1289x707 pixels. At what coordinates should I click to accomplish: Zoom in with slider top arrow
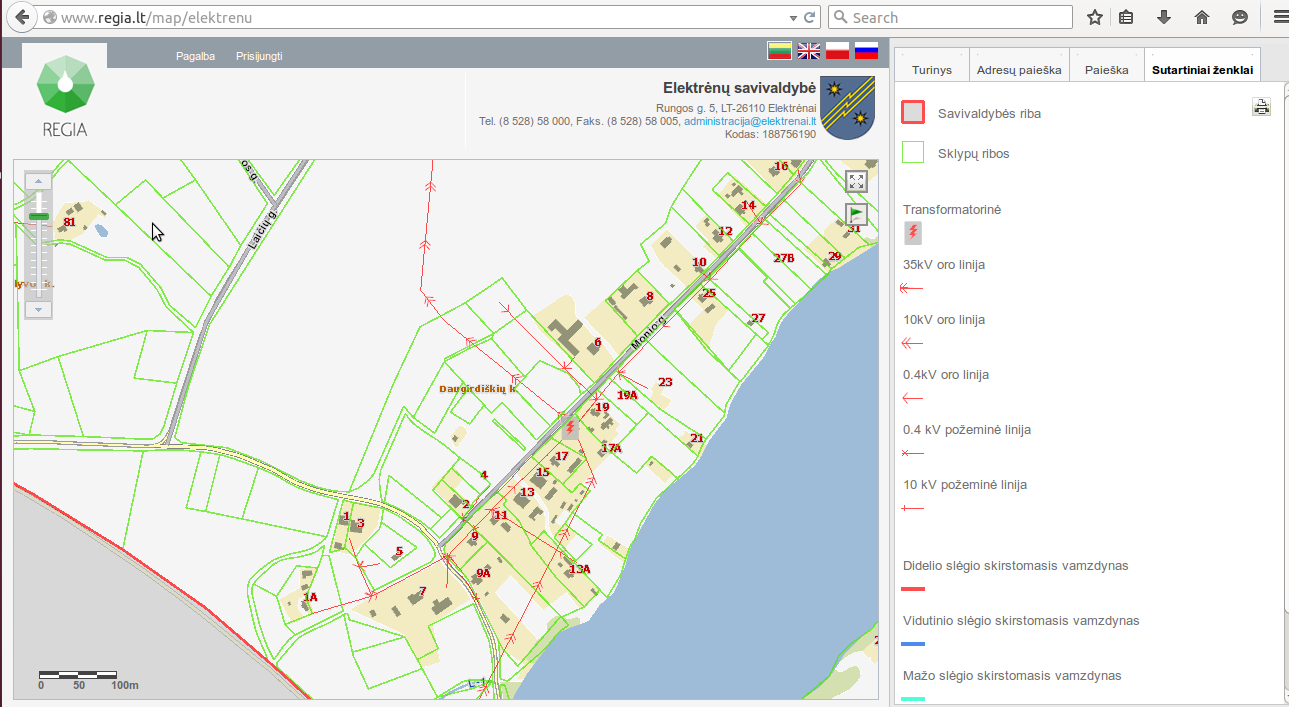point(38,180)
